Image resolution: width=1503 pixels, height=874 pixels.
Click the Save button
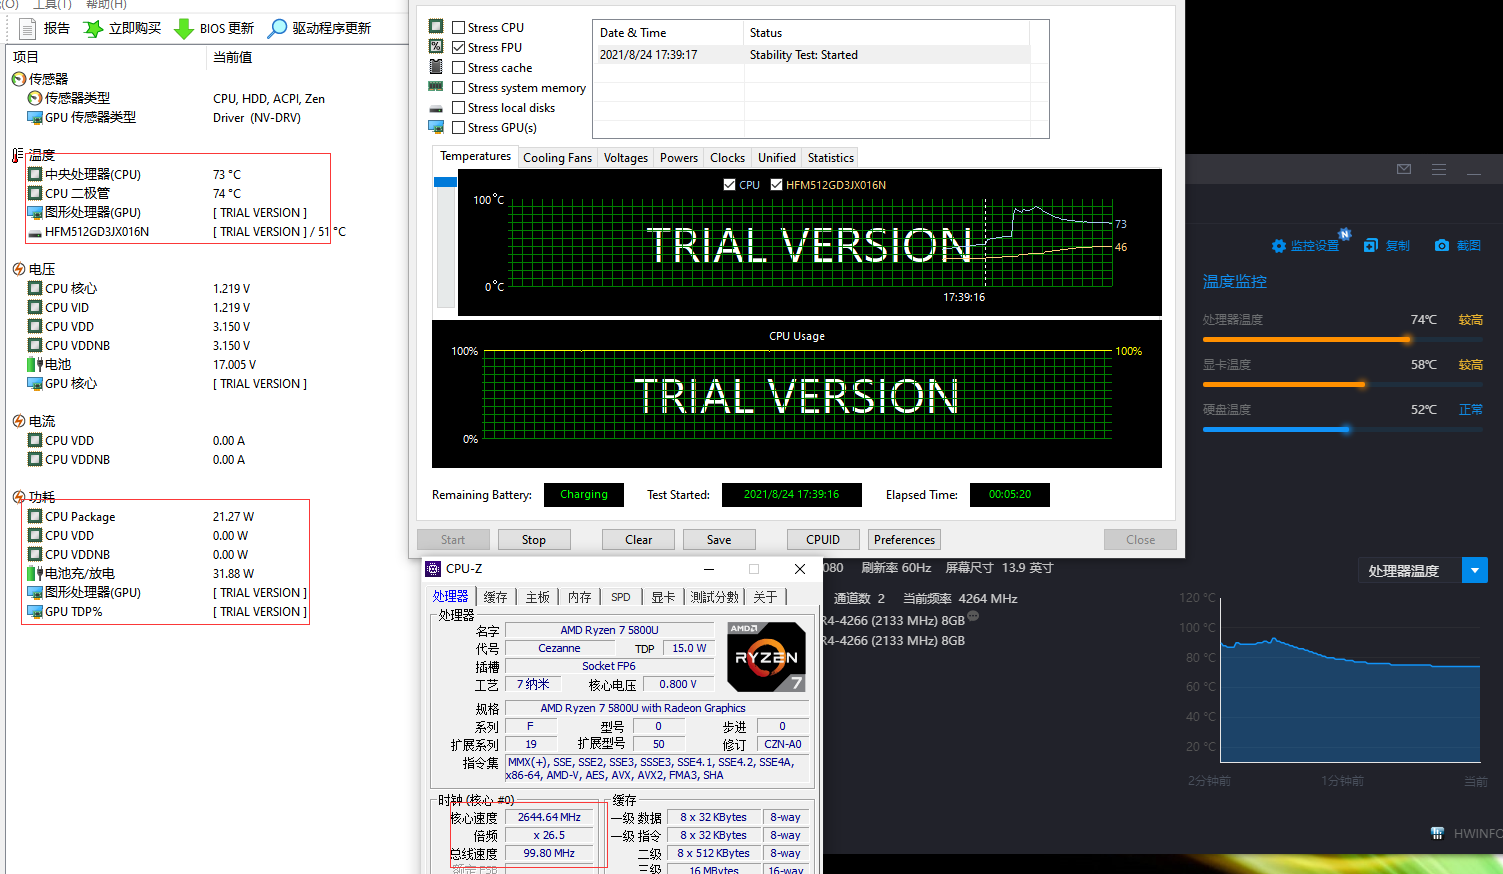719,540
